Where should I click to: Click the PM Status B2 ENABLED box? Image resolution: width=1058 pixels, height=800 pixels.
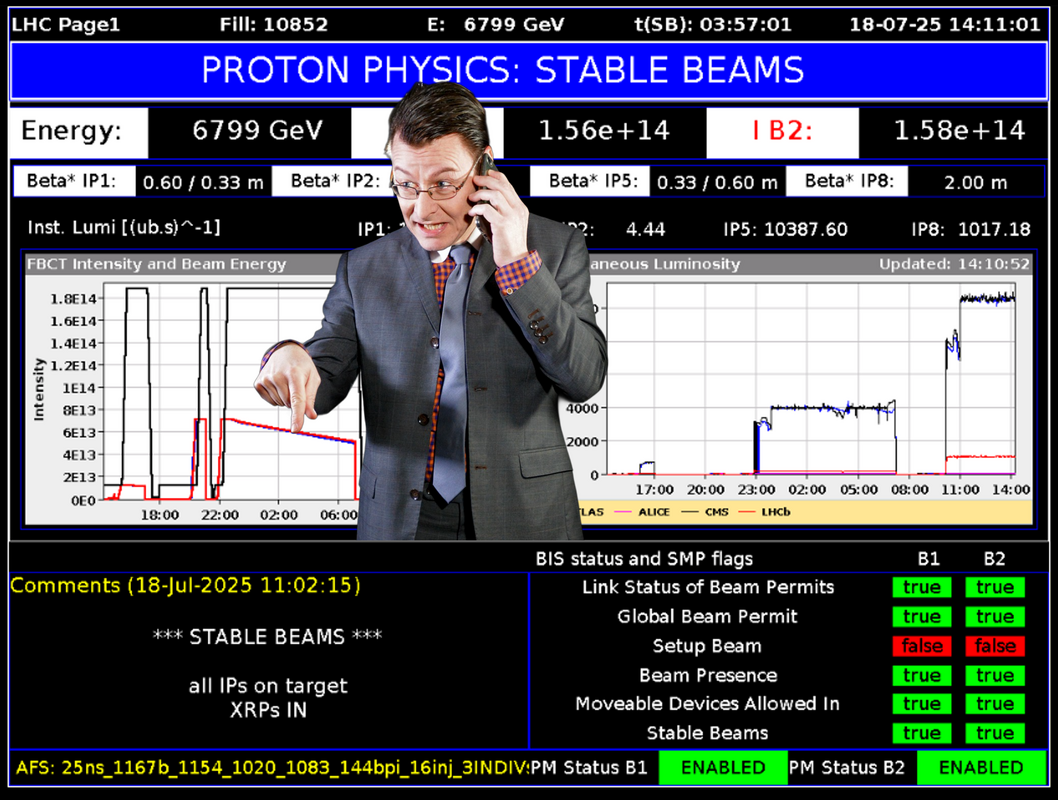(981, 768)
